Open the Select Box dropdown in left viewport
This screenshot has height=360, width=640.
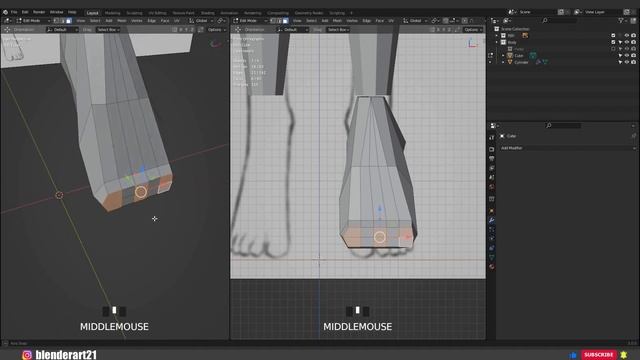click(x=108, y=29)
